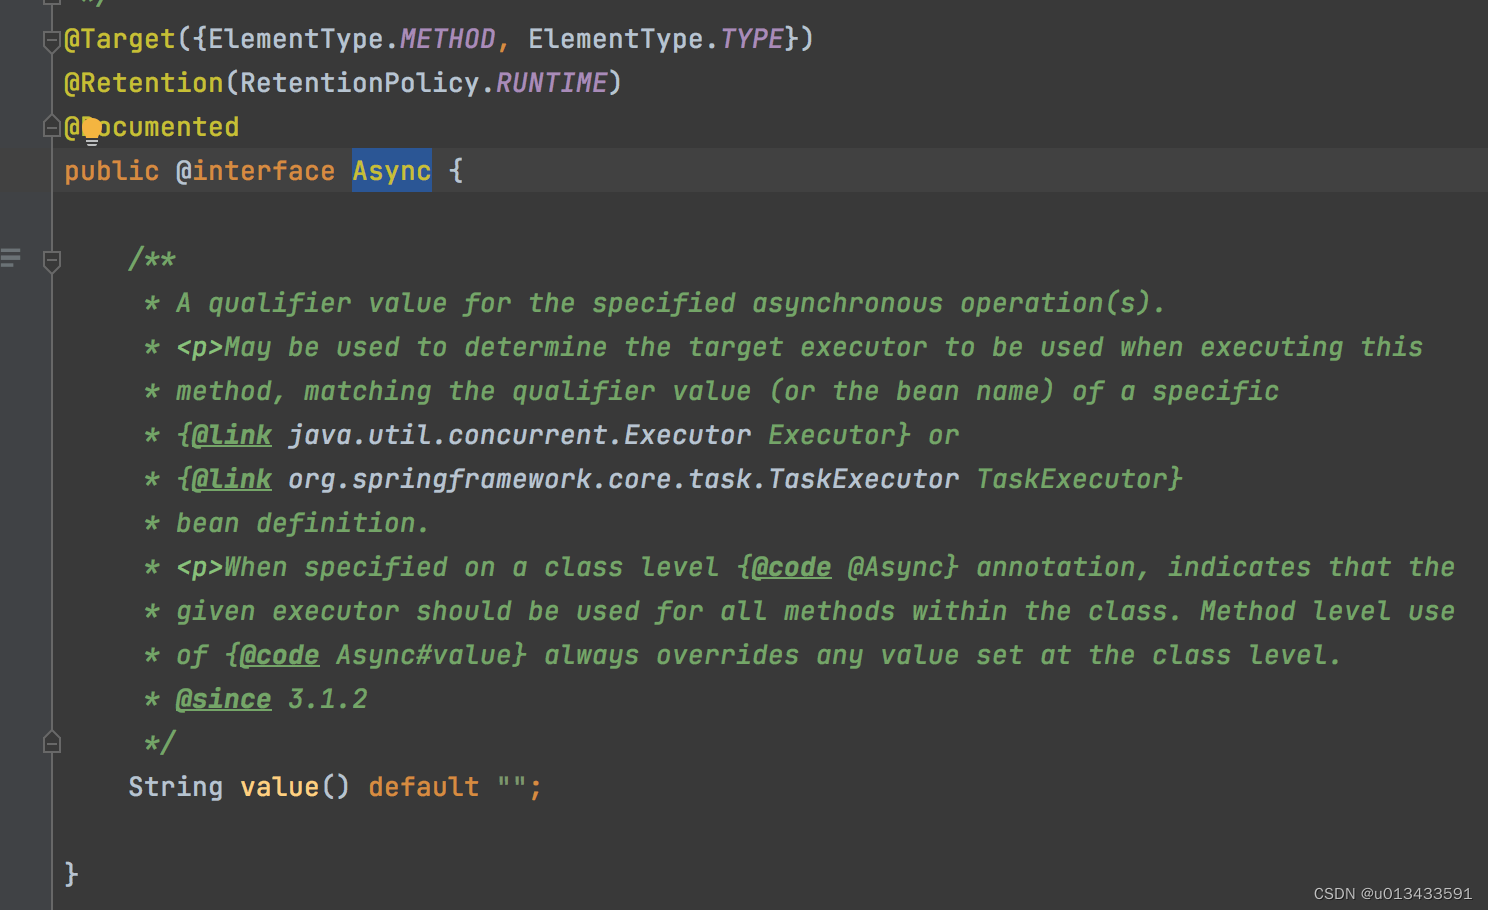Click the default keyword
Viewport: 1488px width, 910px height.
click(424, 787)
